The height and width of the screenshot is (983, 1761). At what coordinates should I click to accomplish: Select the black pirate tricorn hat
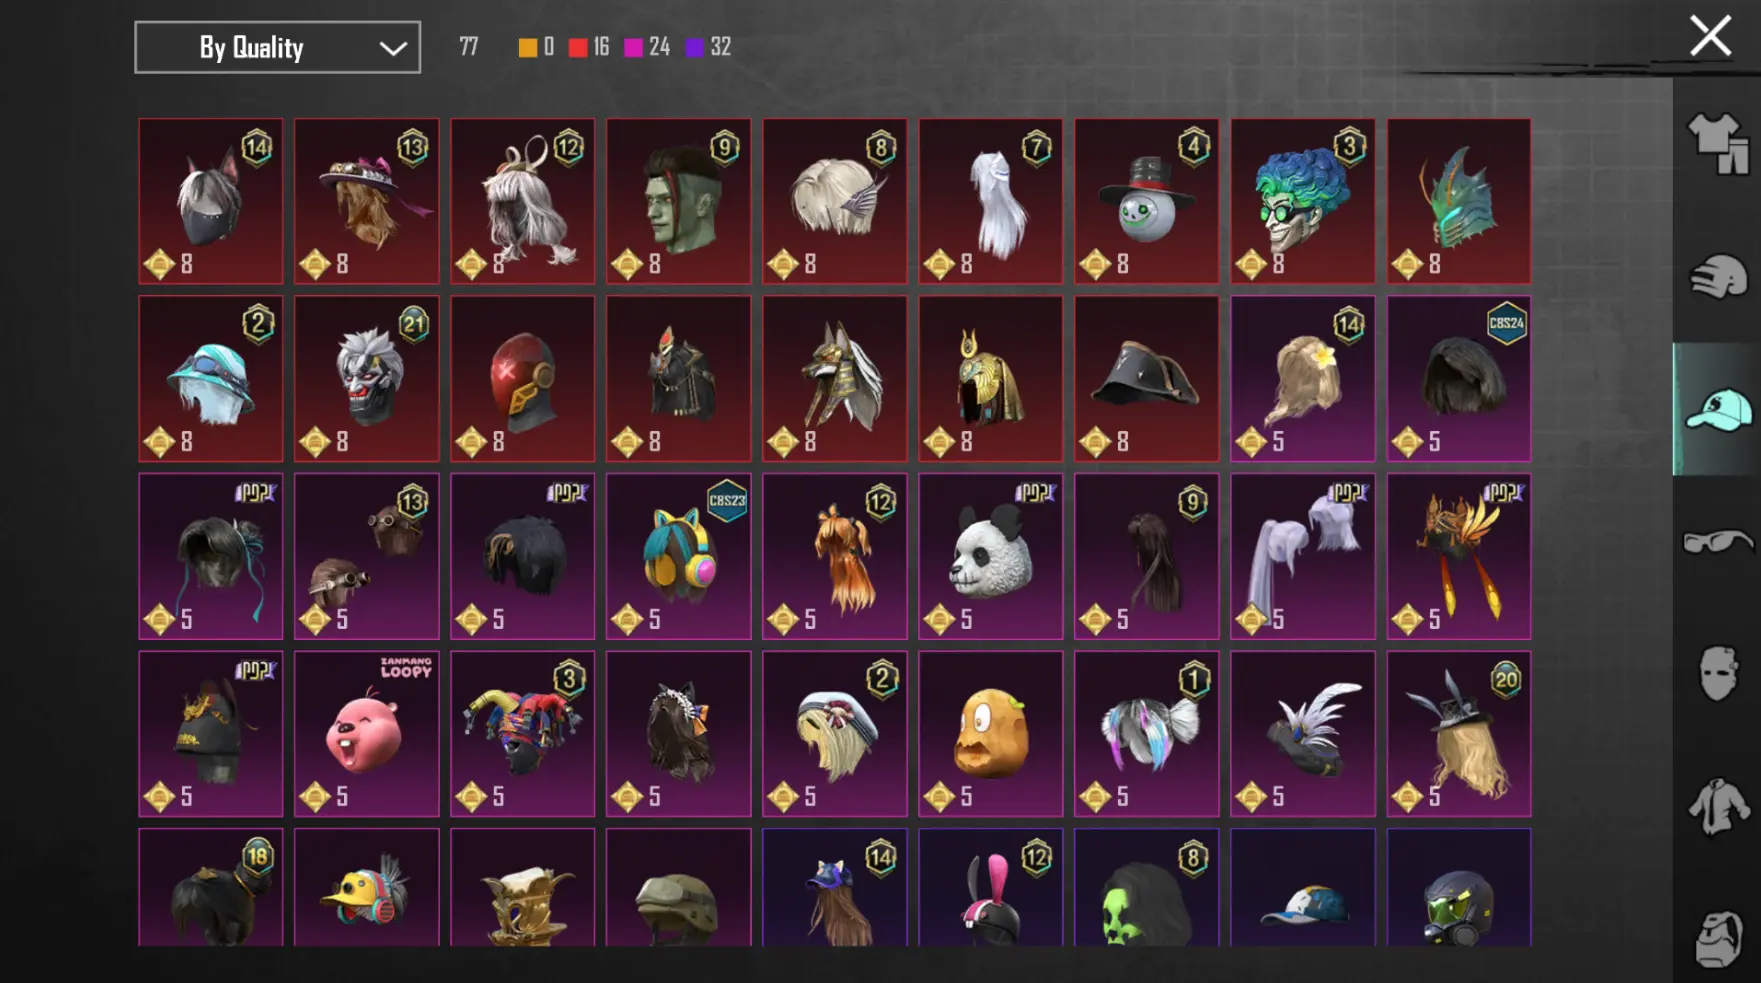[1146, 378]
